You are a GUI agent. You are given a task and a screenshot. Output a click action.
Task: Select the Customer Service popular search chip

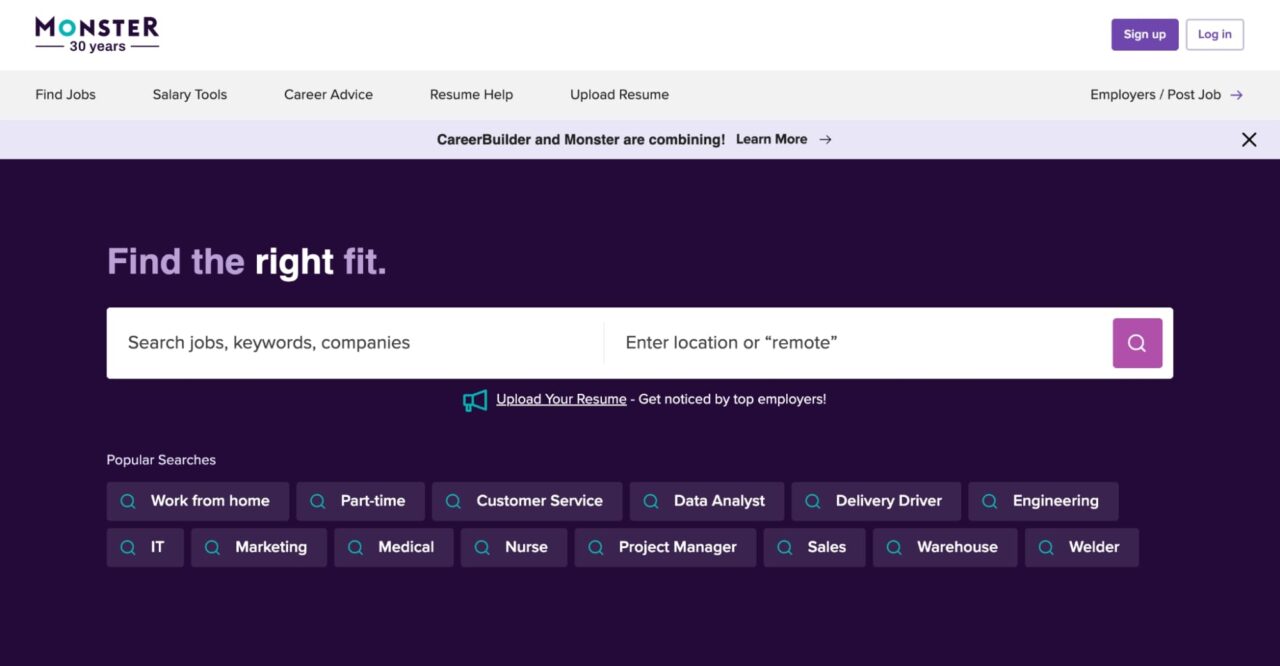click(527, 500)
